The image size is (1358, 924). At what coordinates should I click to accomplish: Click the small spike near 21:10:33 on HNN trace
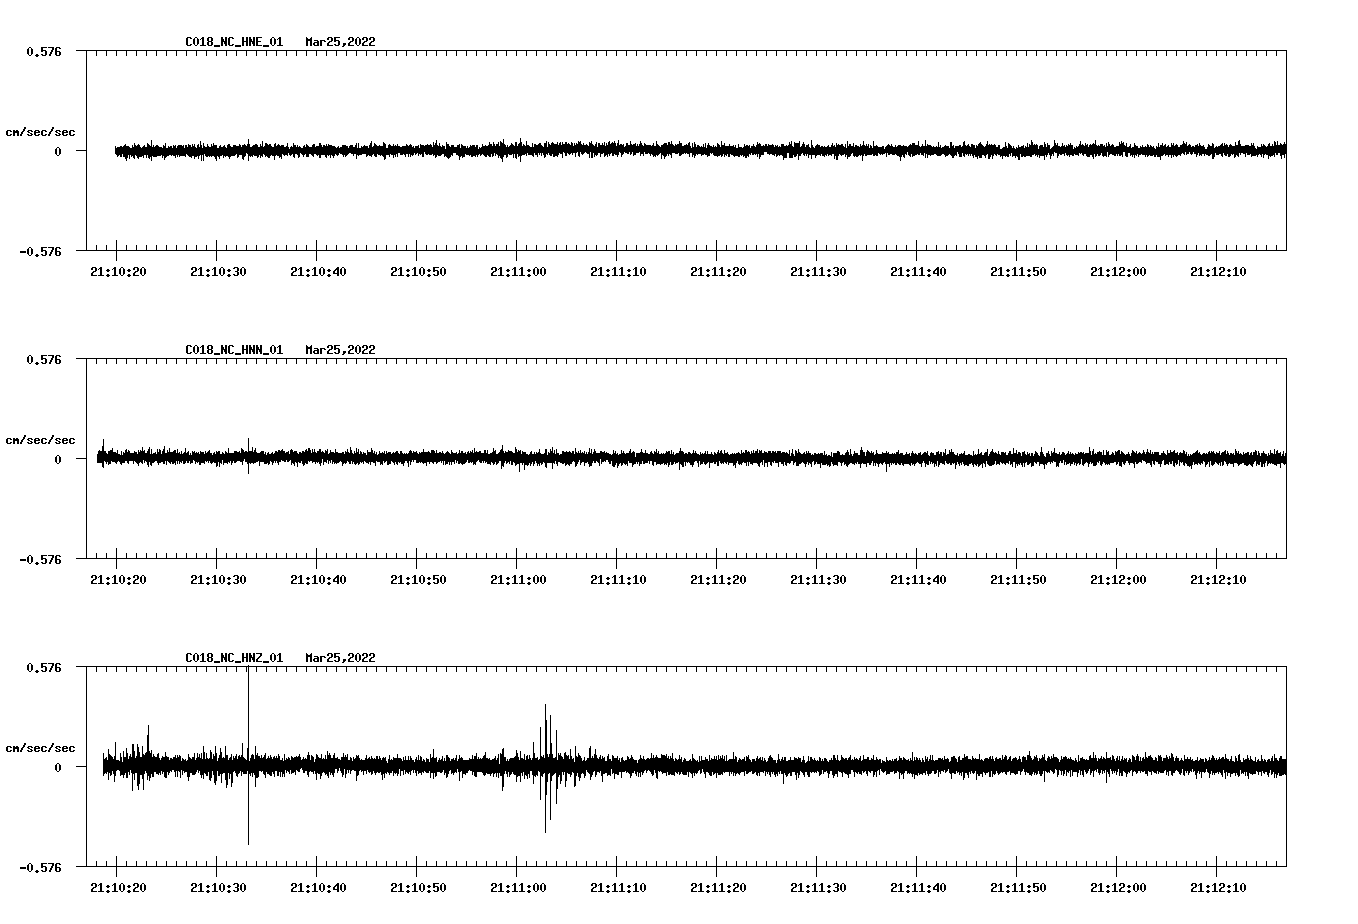coord(248,455)
